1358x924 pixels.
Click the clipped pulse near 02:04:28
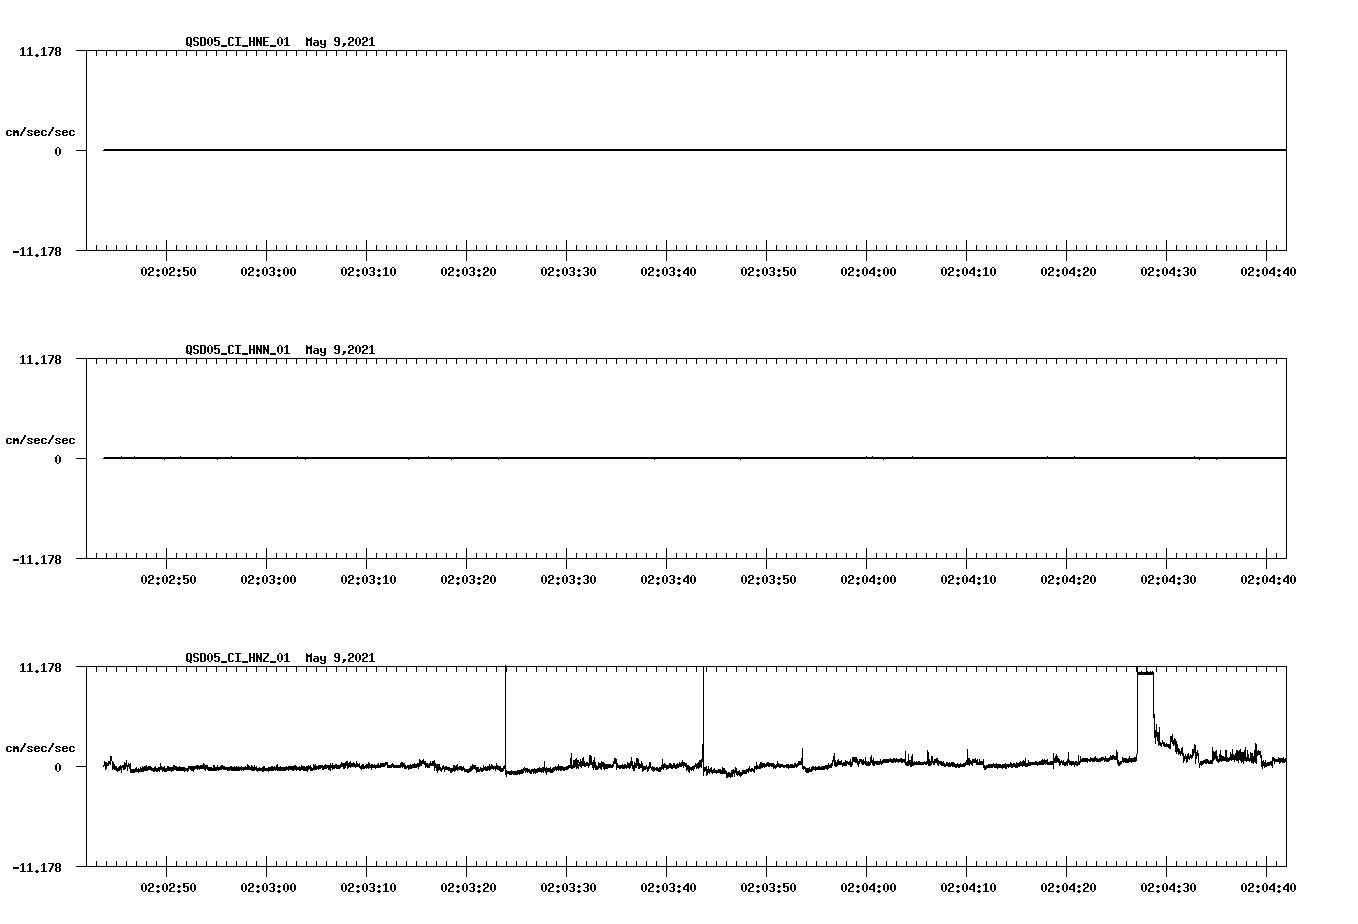(1143, 673)
